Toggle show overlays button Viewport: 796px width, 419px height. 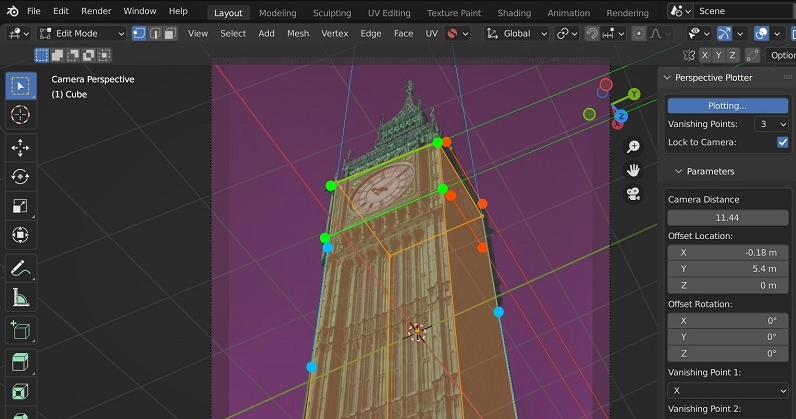761,34
